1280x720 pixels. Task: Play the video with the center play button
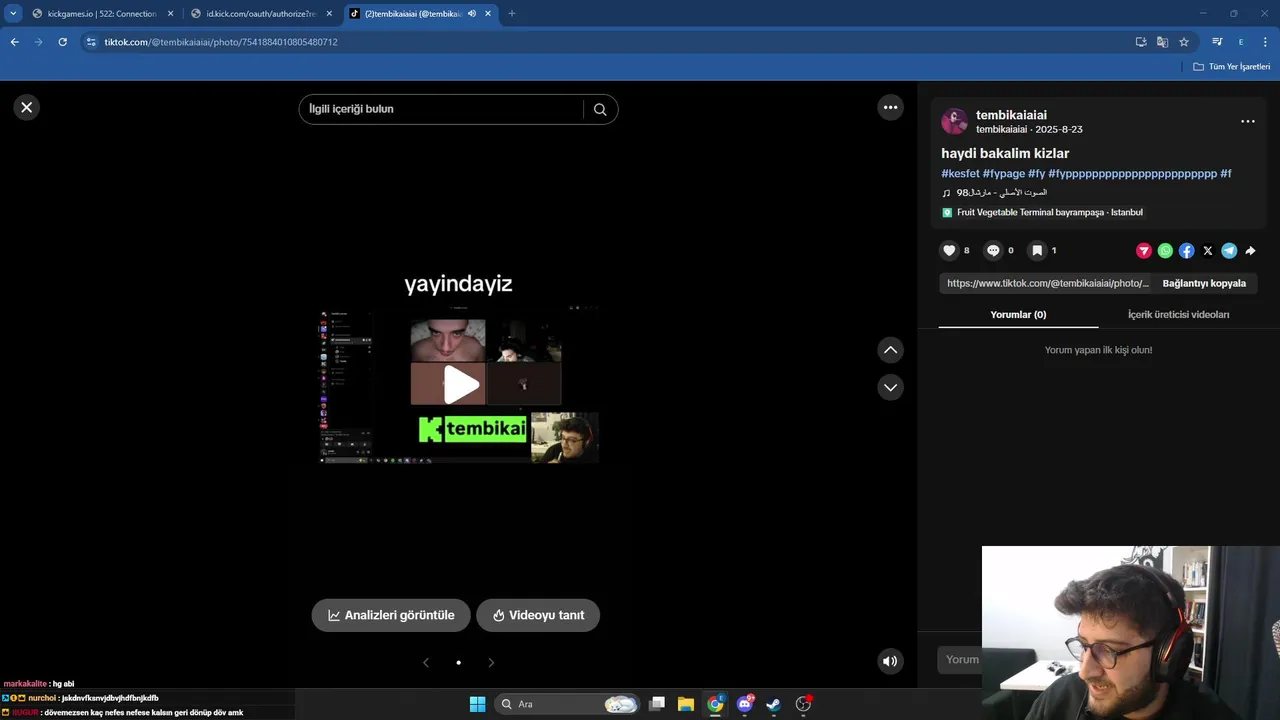pyautogui.click(x=460, y=384)
